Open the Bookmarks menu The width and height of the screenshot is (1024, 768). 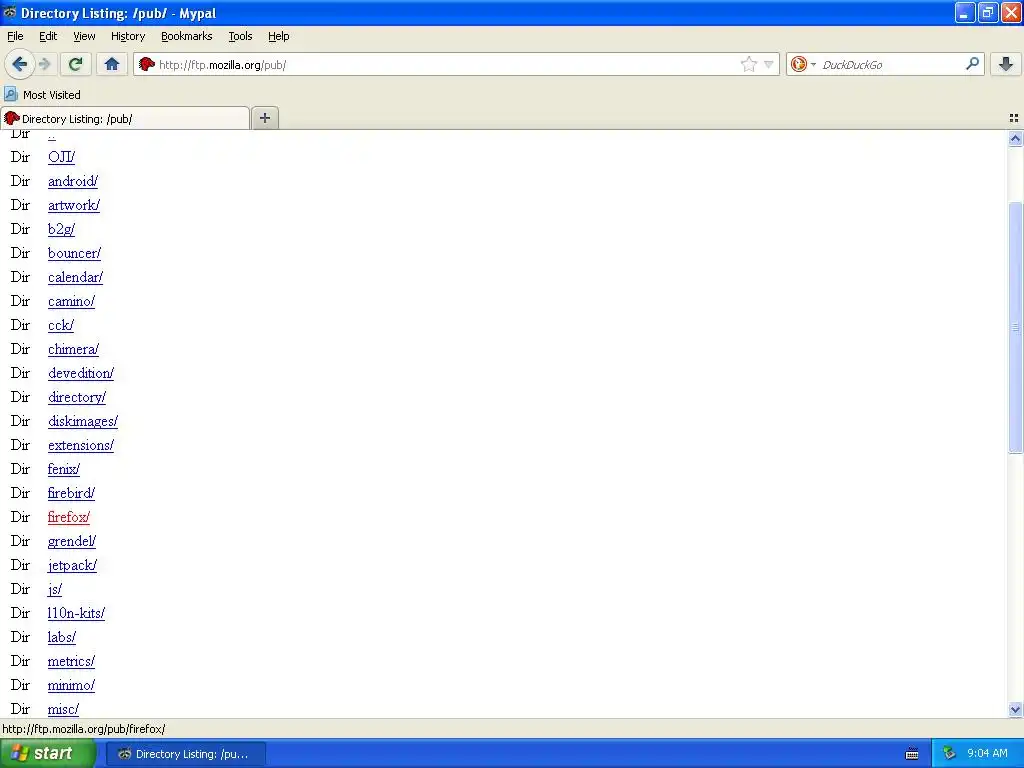click(187, 36)
